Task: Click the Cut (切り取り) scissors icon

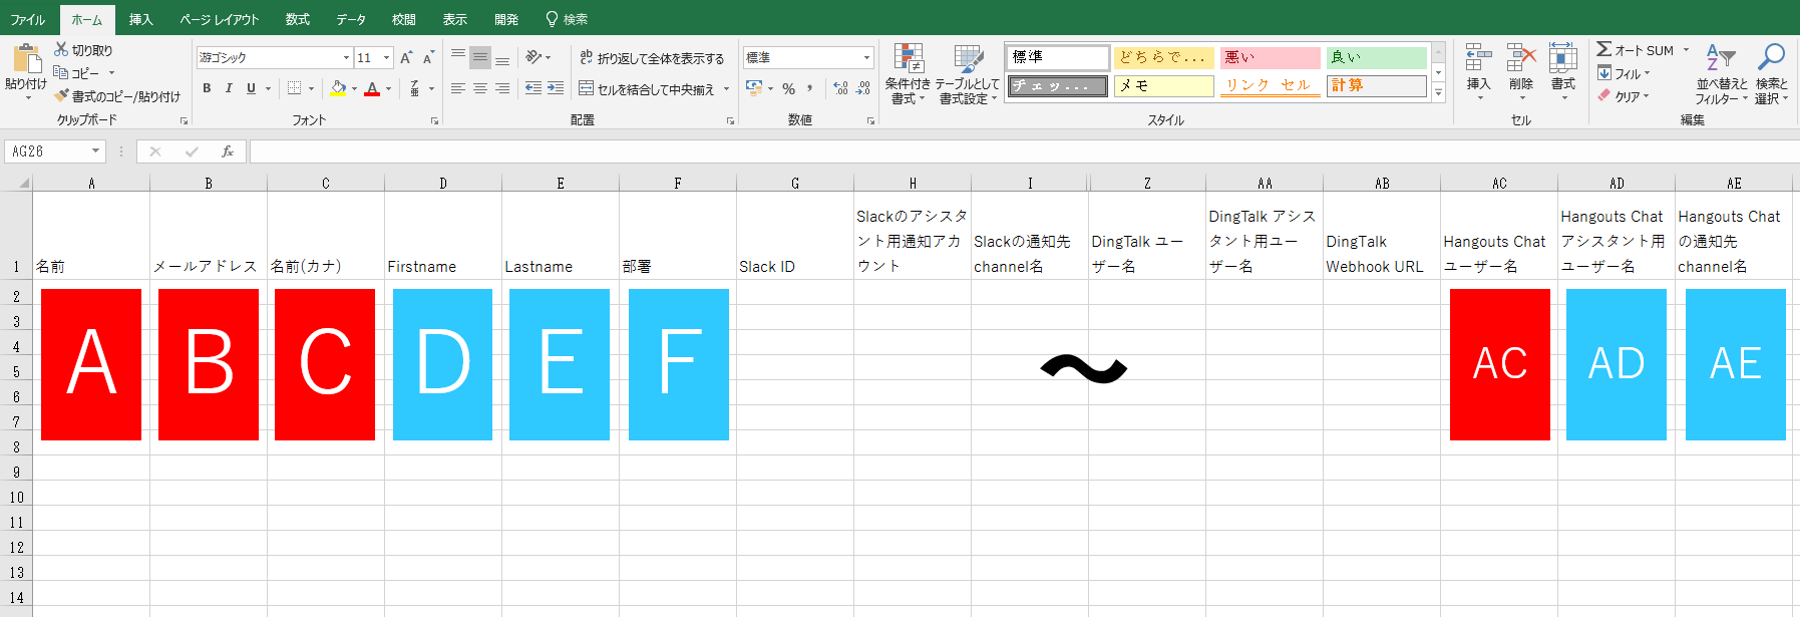Action: tap(61, 49)
